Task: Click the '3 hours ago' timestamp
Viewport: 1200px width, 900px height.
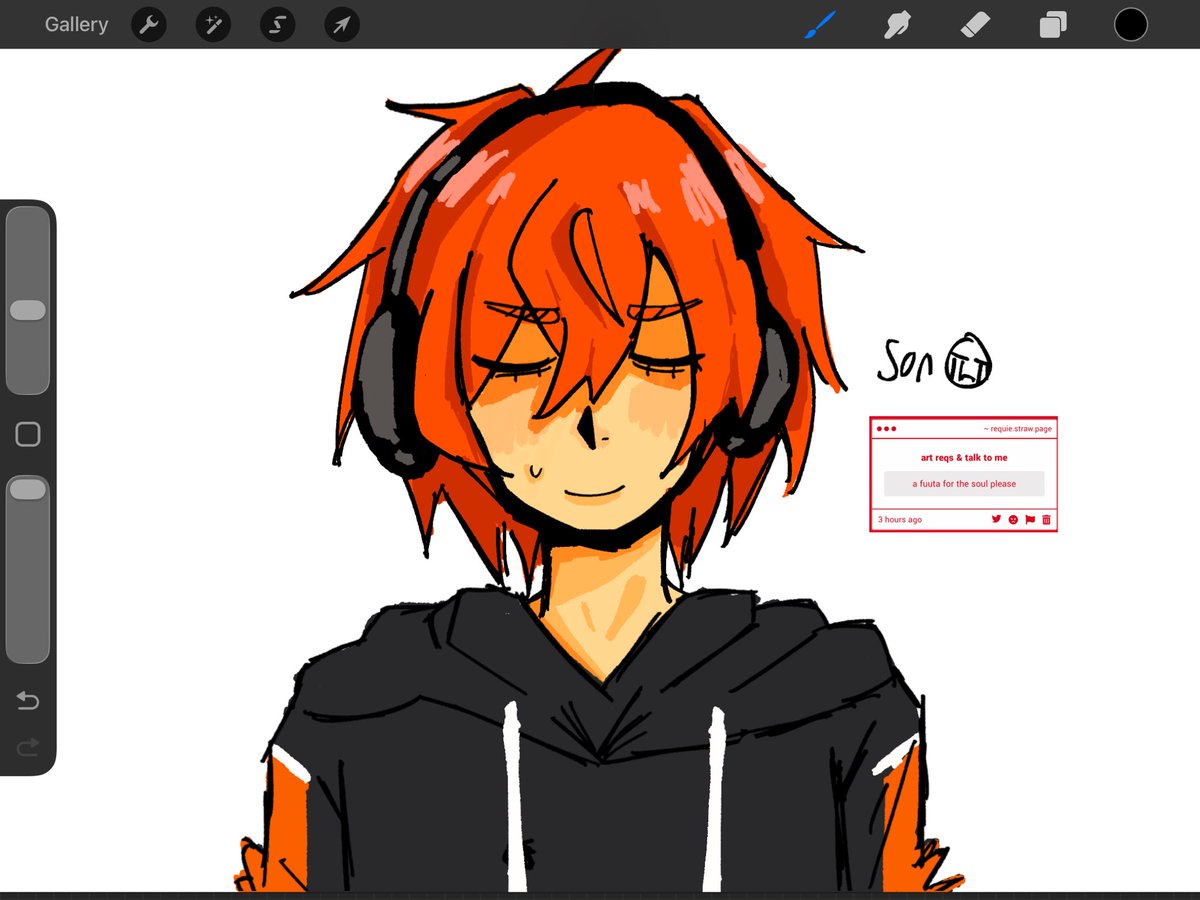Action: coord(900,520)
